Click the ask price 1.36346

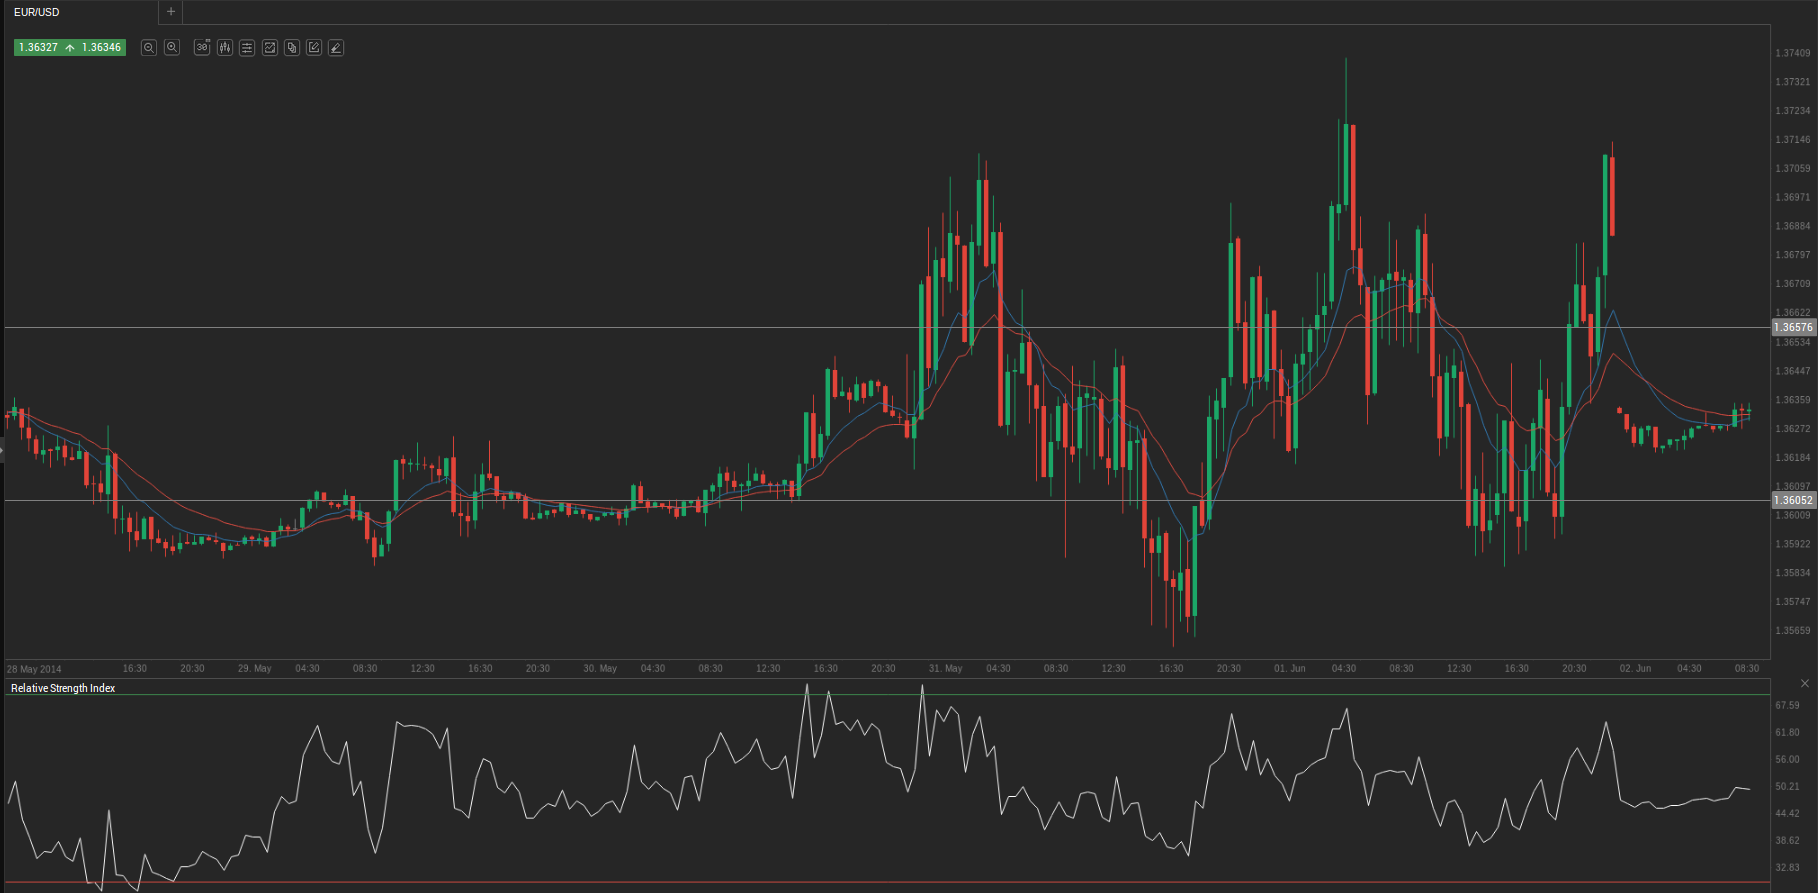102,47
